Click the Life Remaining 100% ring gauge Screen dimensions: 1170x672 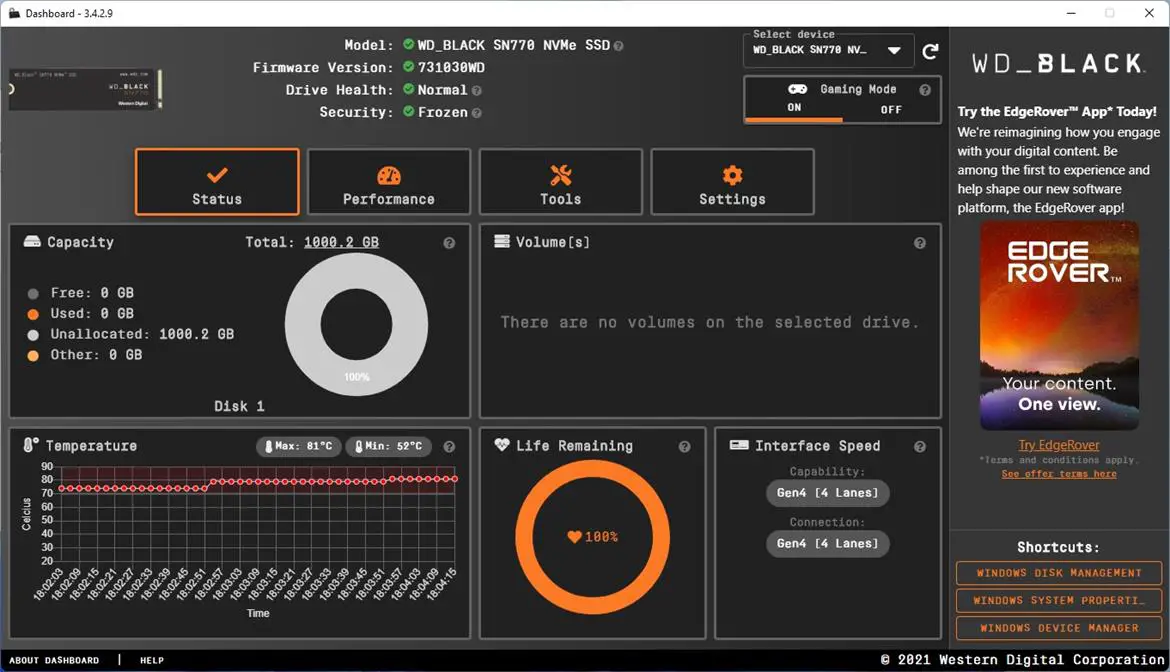click(592, 537)
